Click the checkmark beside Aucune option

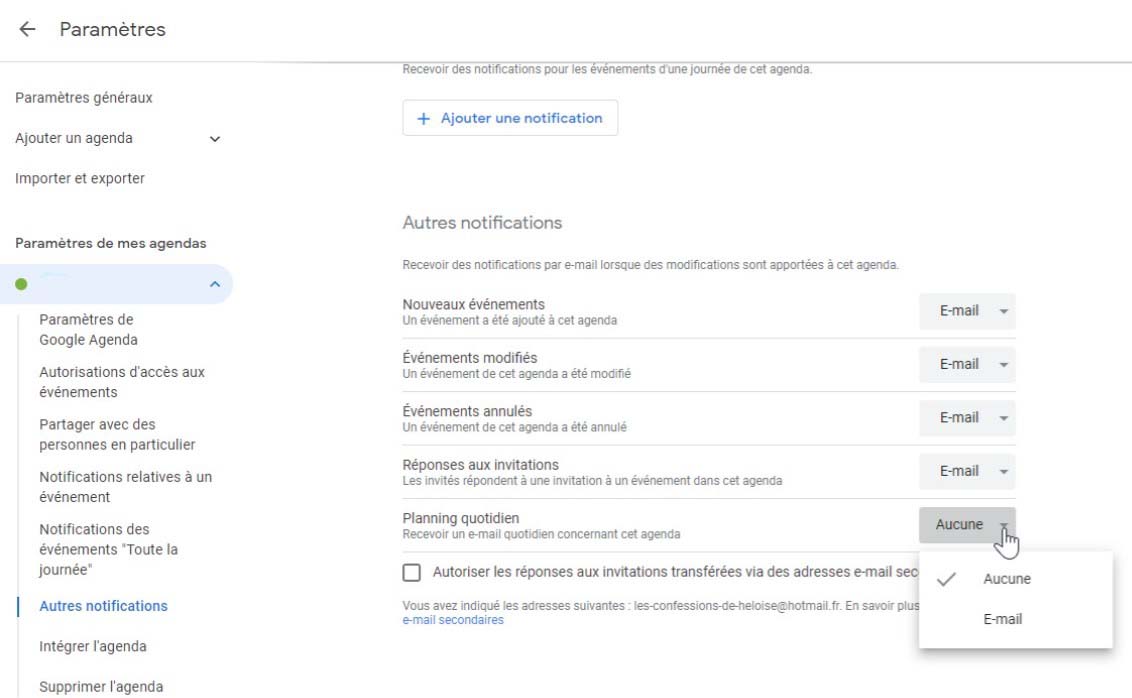[x=946, y=579]
